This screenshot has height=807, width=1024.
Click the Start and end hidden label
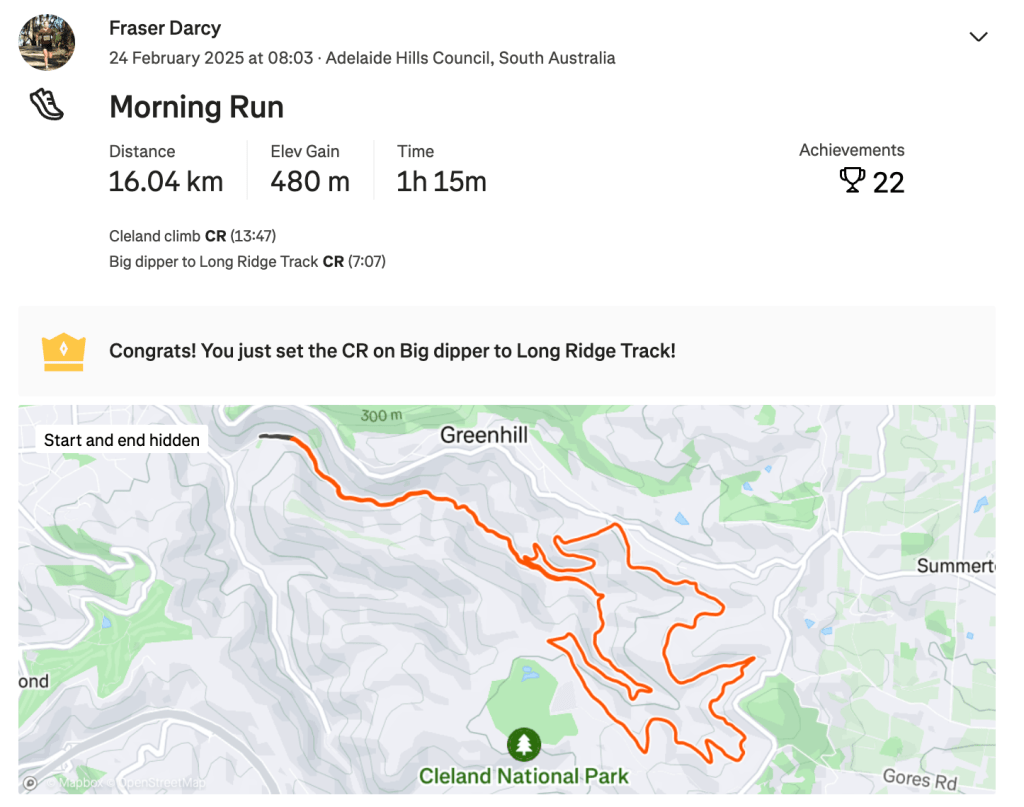point(122,440)
